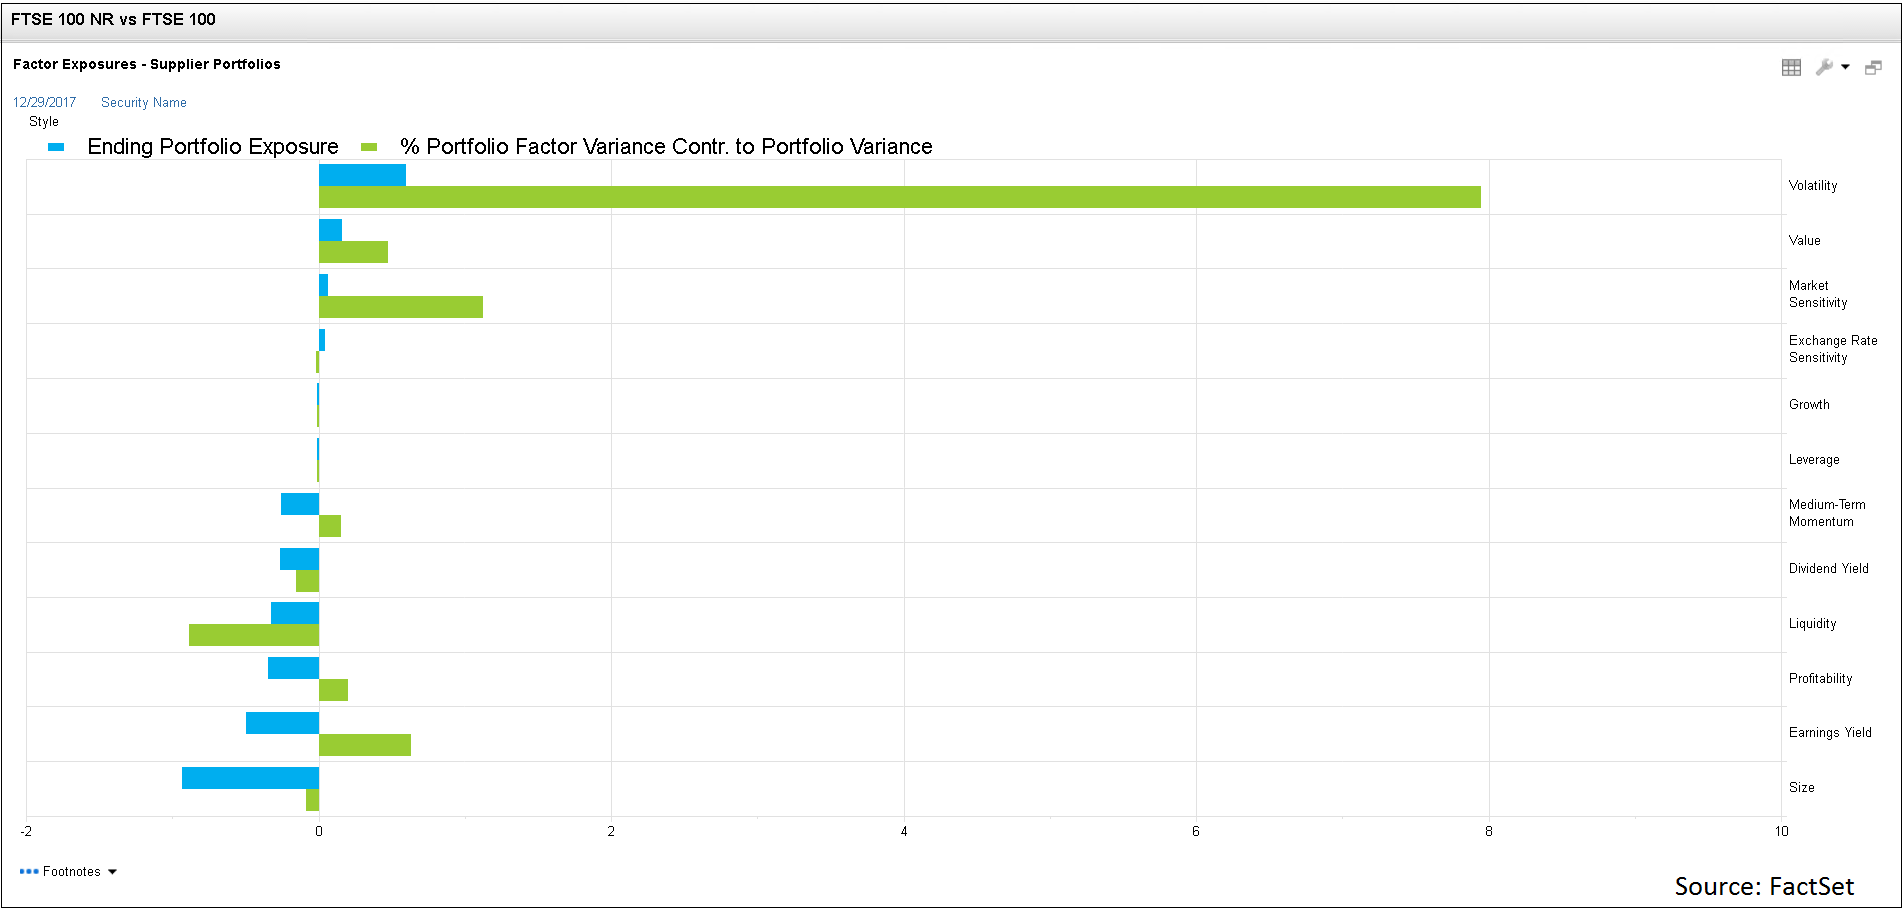
Task: Click '% Portfolio Factor Variance Contr.' legend label
Action: click(x=666, y=146)
